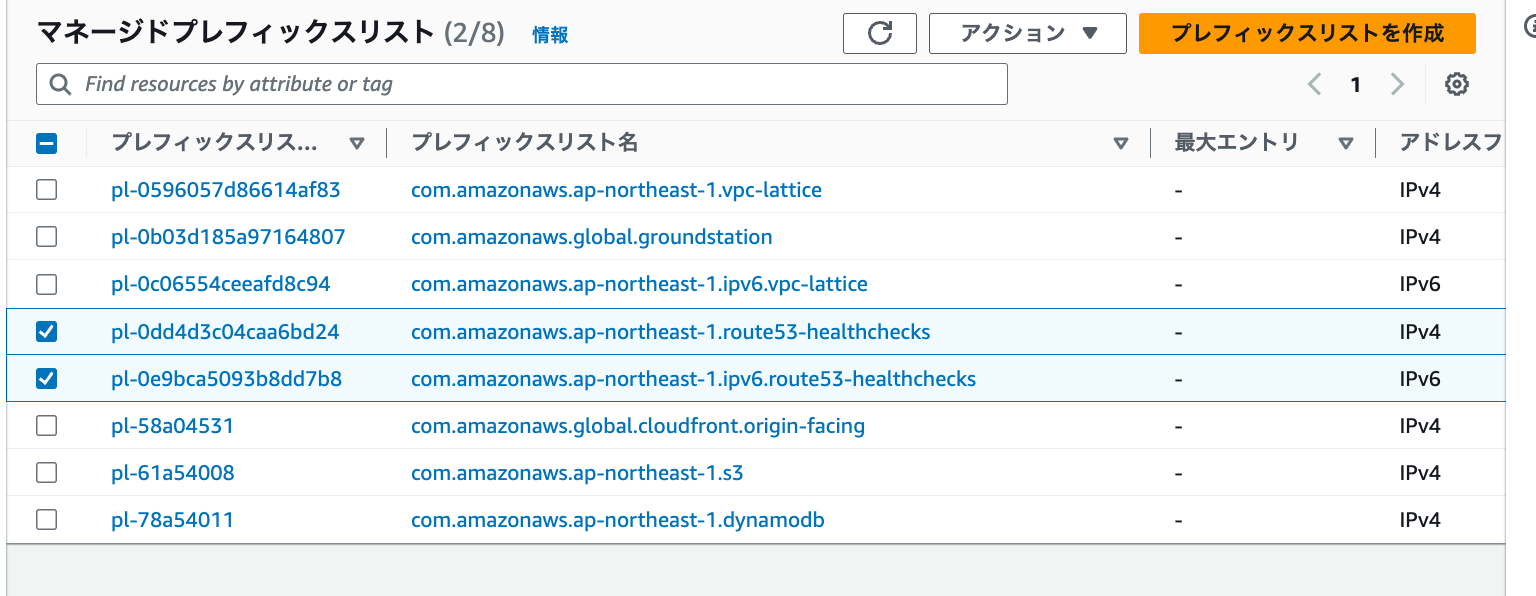Toggle the select-all header checkbox
Viewport: 1536px width, 596px height.
[x=46, y=143]
